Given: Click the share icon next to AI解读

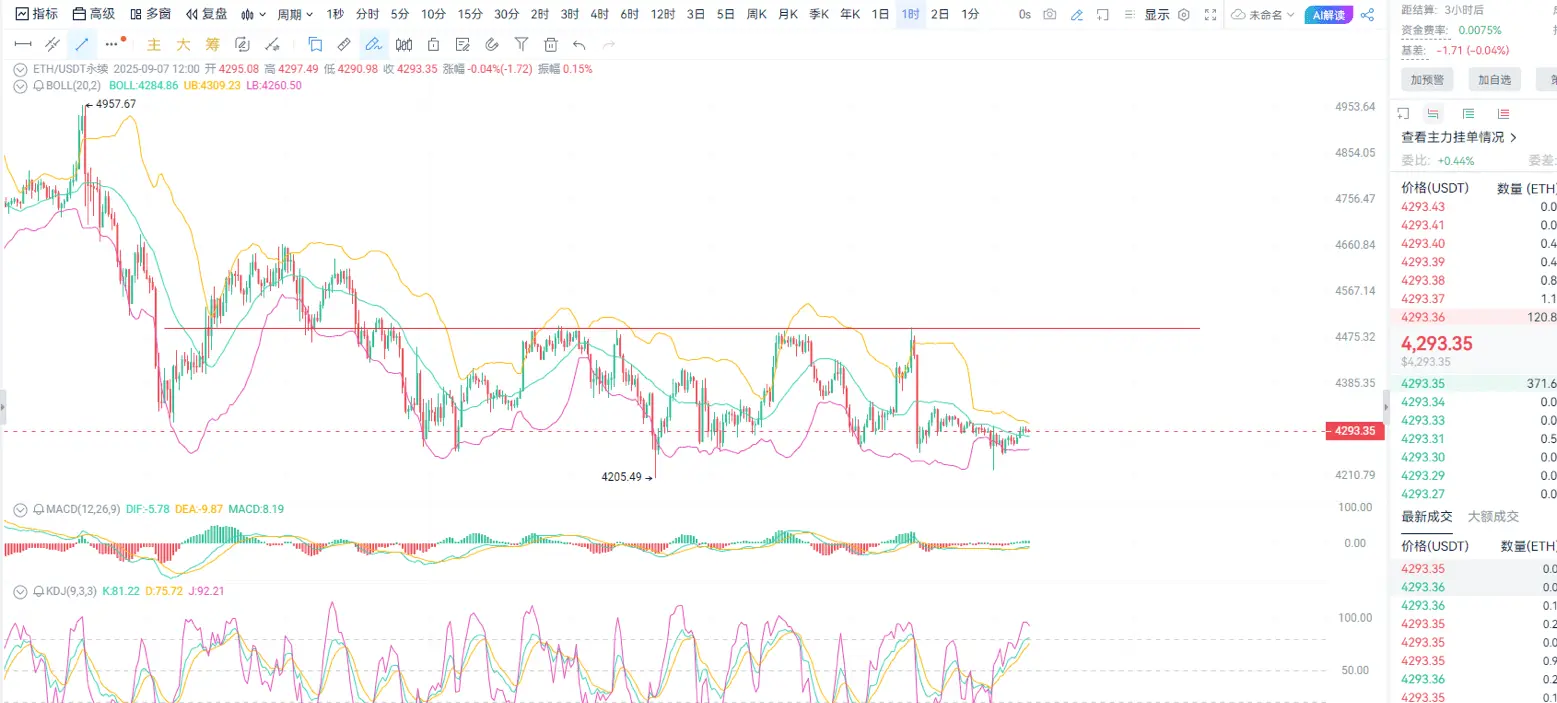Looking at the screenshot, I should 1367,14.
